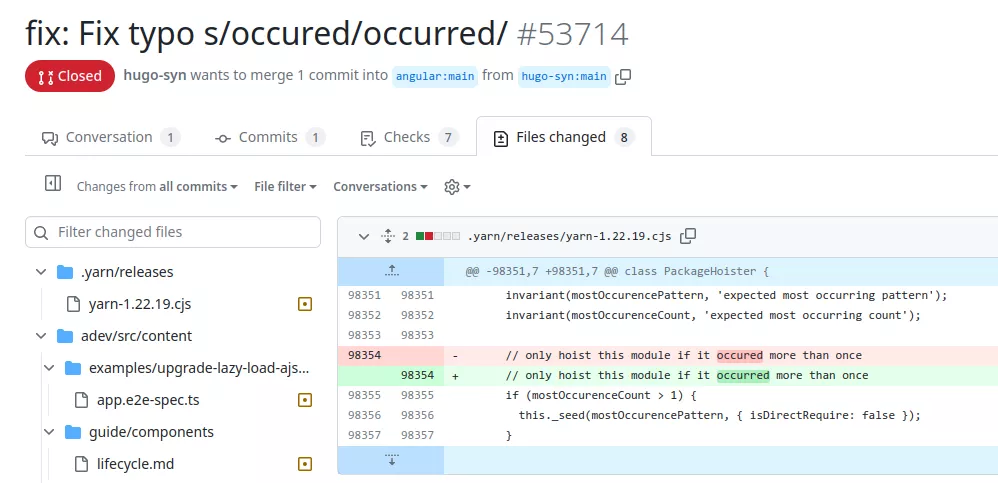Click modified marker beside app.e2e-spec.ts
The width and height of the screenshot is (998, 483).
[305, 400]
